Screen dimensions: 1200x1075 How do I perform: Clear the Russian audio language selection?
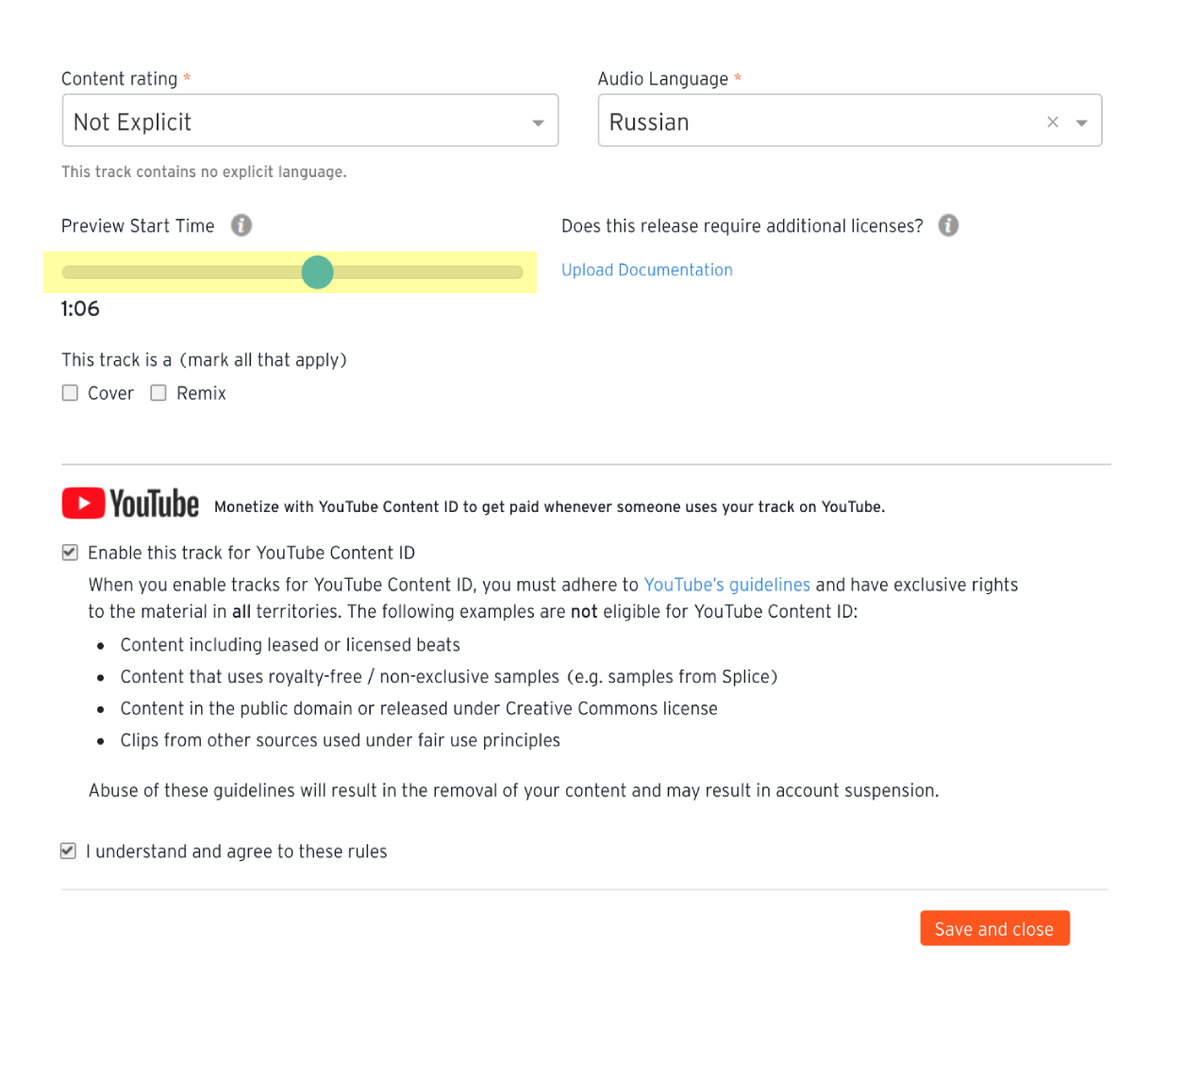1052,122
